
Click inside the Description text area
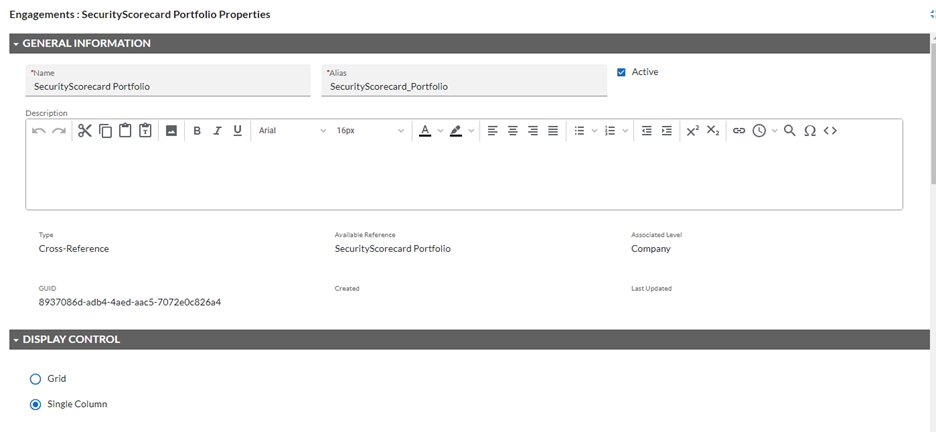coord(464,175)
